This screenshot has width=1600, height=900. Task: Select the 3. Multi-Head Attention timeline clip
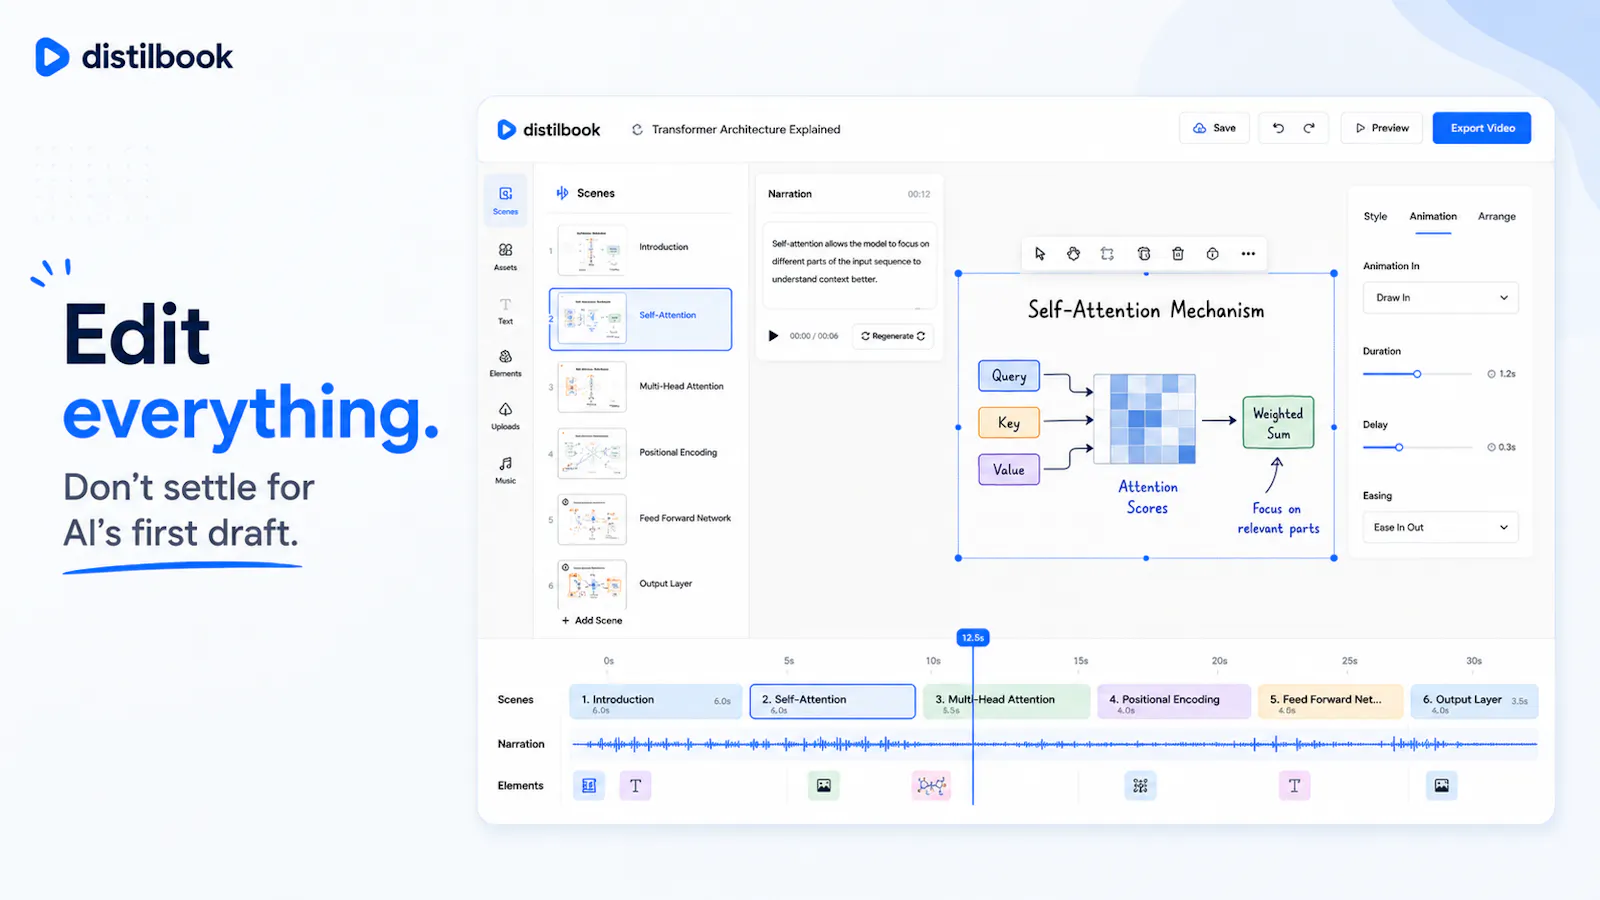(1007, 702)
